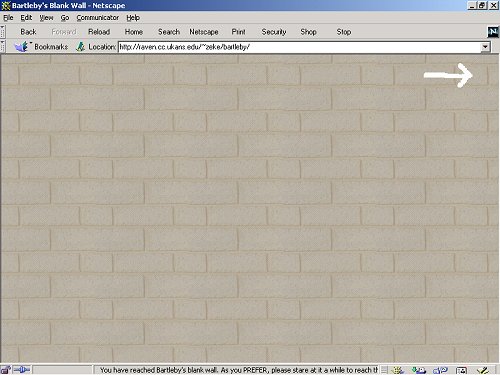Click the Netscape N logo throbber
This screenshot has width=500, height=375.
click(493, 32)
